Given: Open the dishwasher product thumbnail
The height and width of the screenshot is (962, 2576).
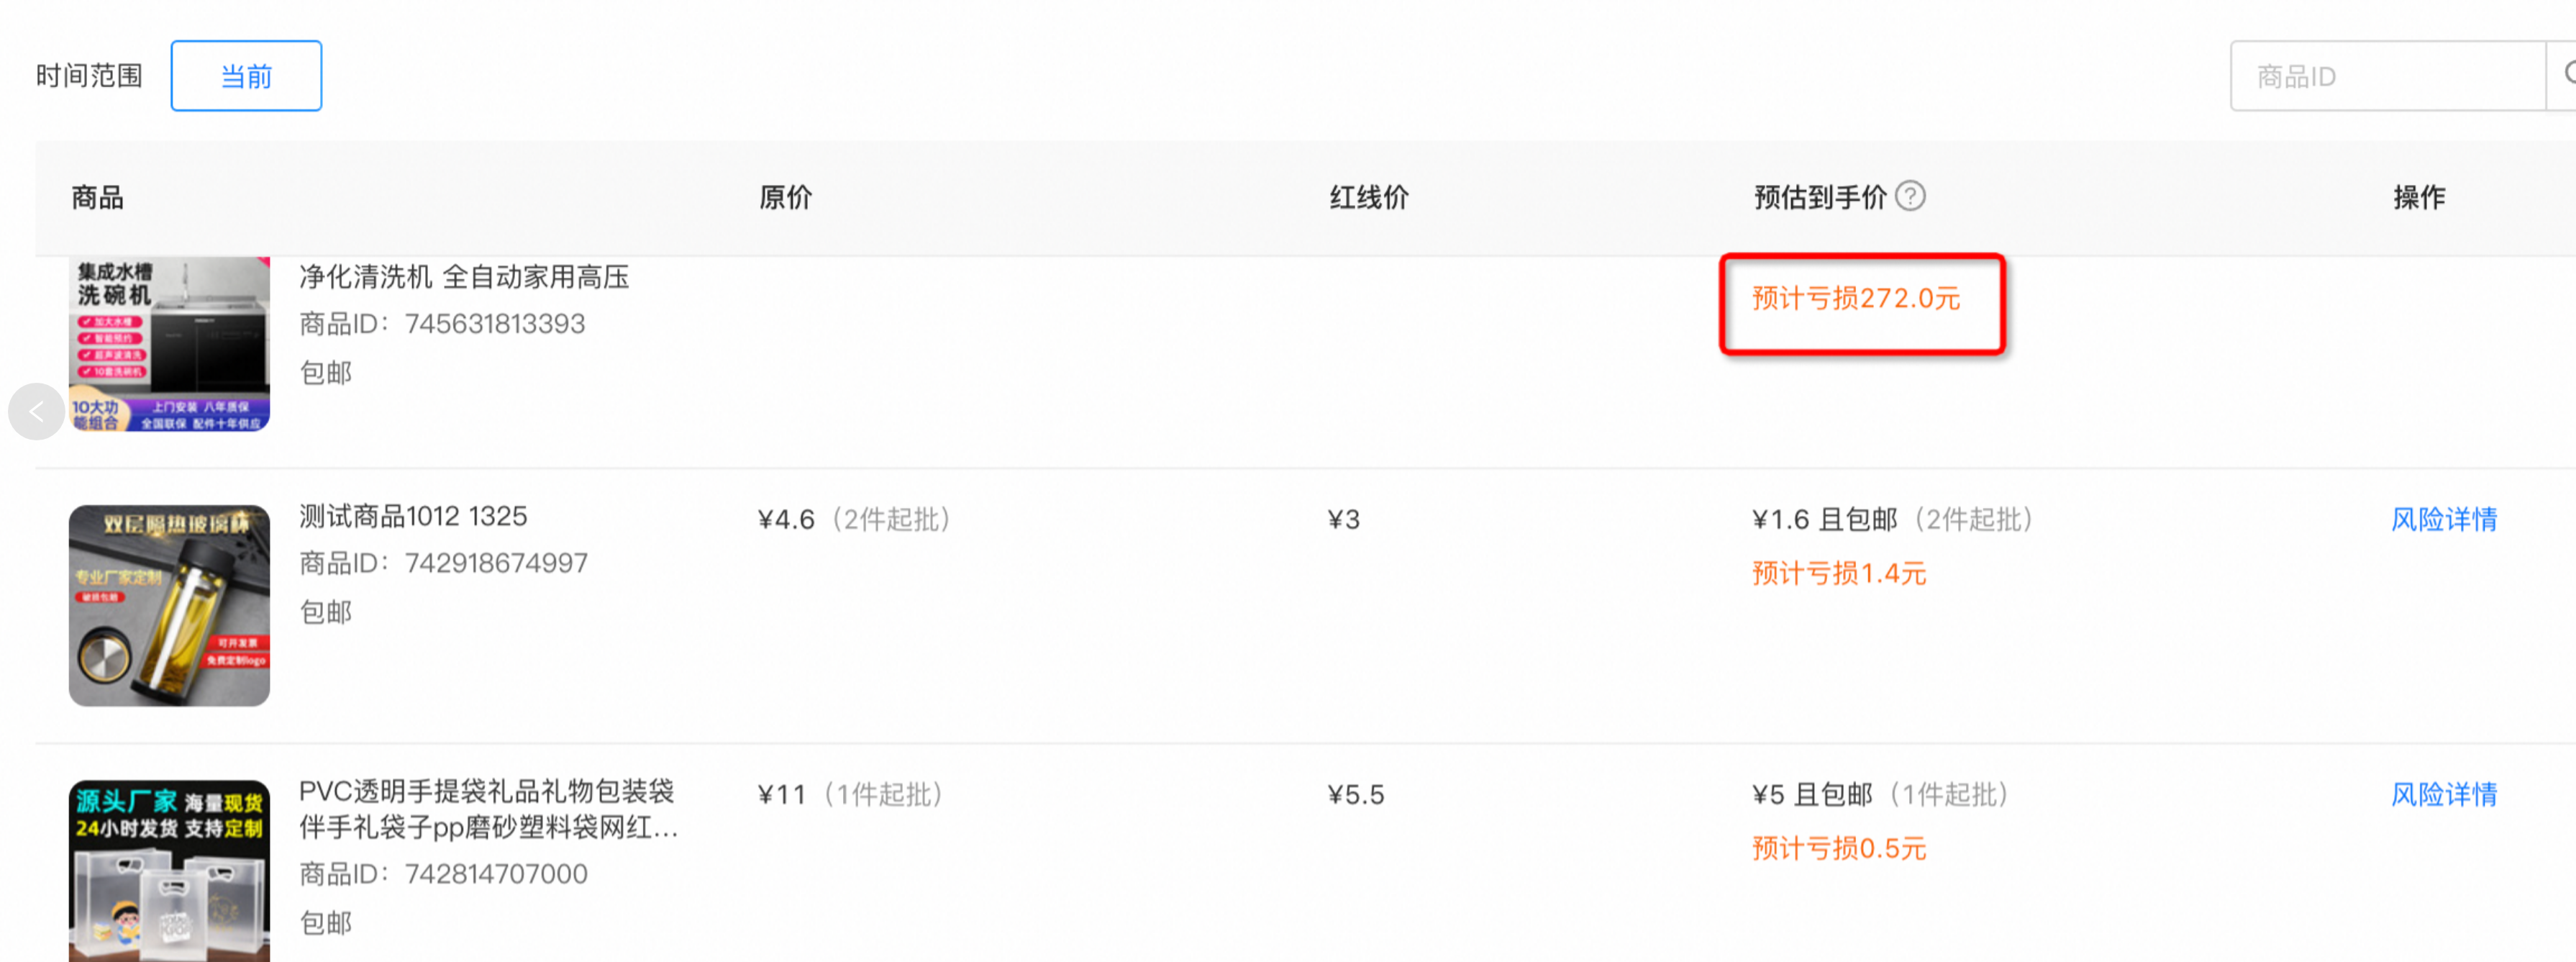Looking at the screenshot, I should point(169,344).
